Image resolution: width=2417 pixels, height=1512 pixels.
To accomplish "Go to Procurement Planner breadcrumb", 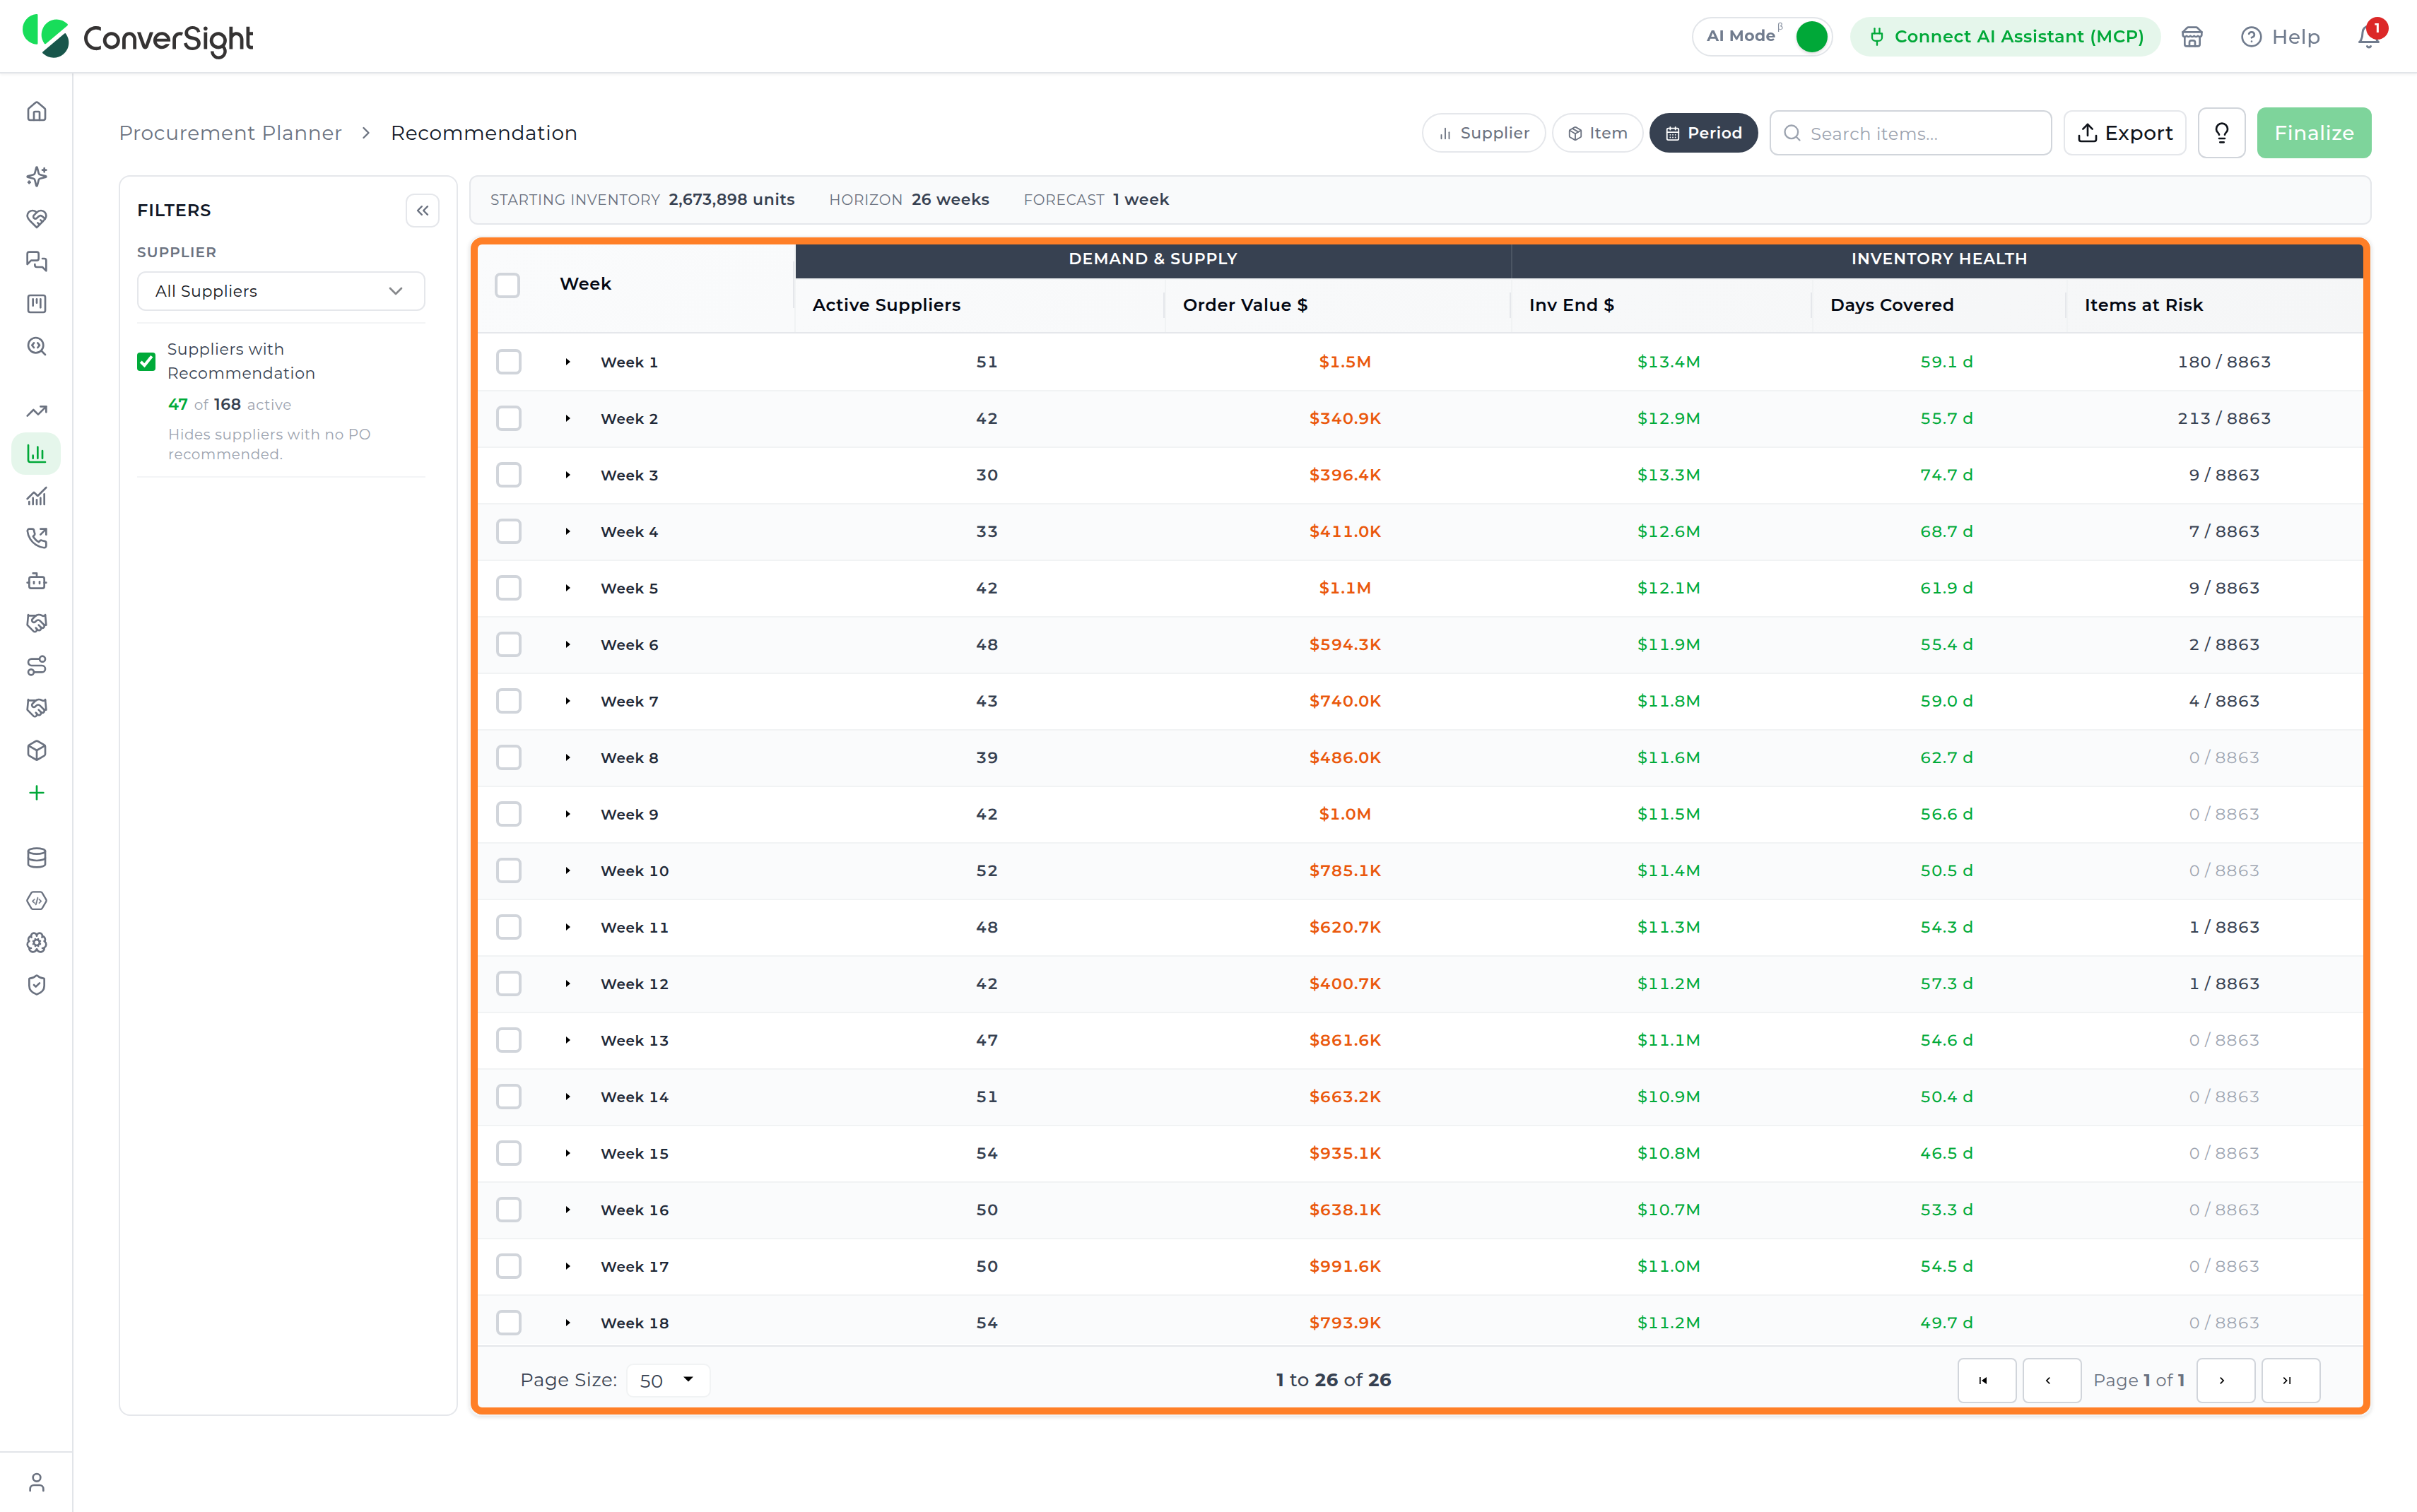I will click(x=230, y=133).
